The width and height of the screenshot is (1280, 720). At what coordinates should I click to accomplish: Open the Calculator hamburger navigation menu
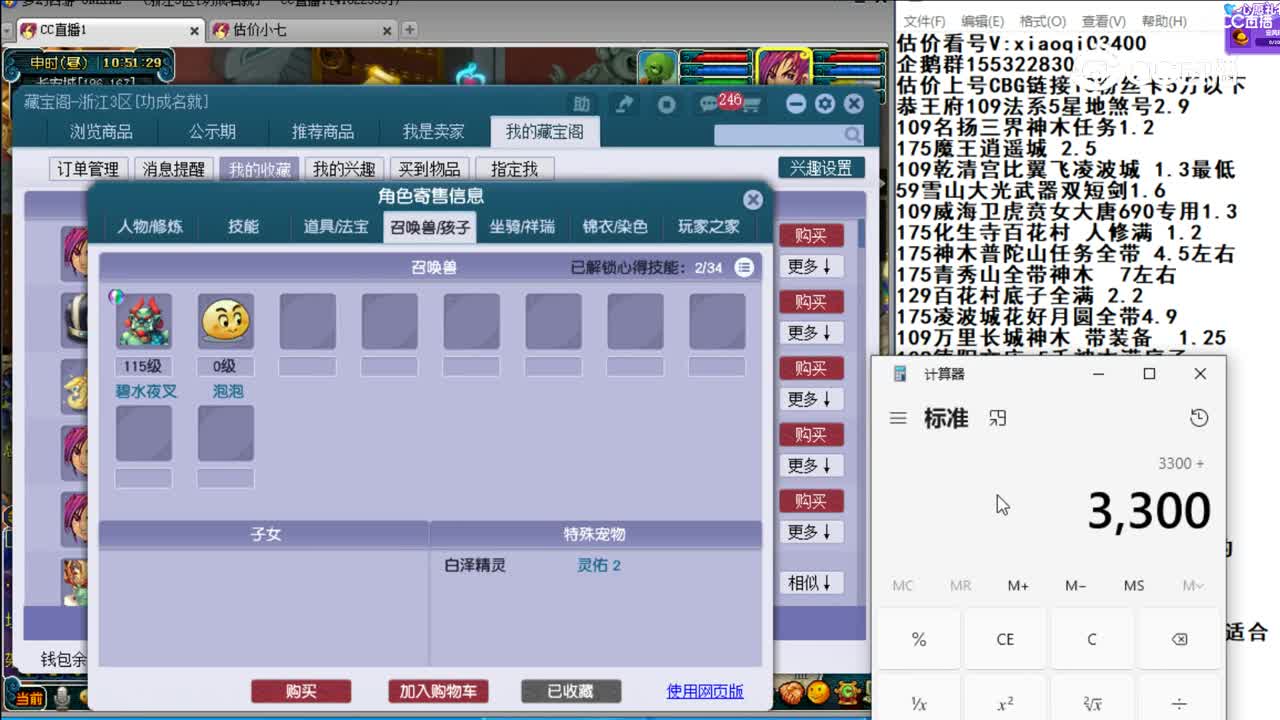tap(898, 419)
